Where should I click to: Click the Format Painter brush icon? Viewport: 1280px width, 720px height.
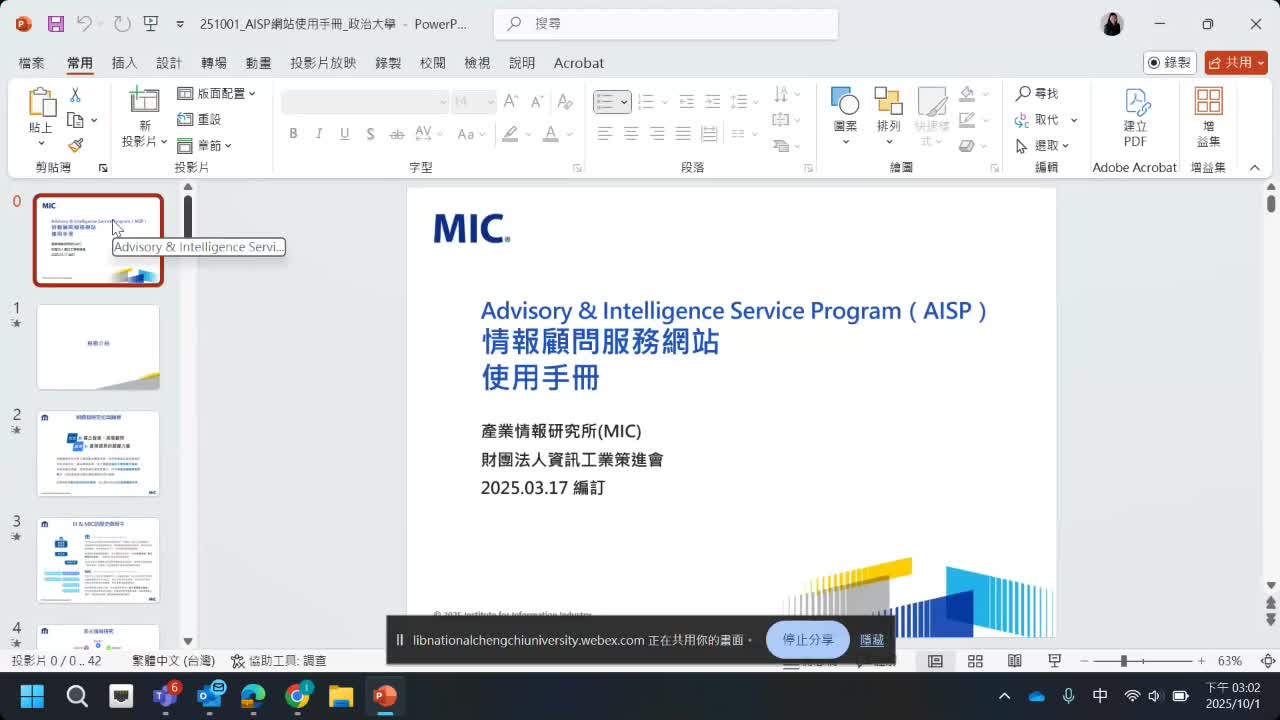75,145
